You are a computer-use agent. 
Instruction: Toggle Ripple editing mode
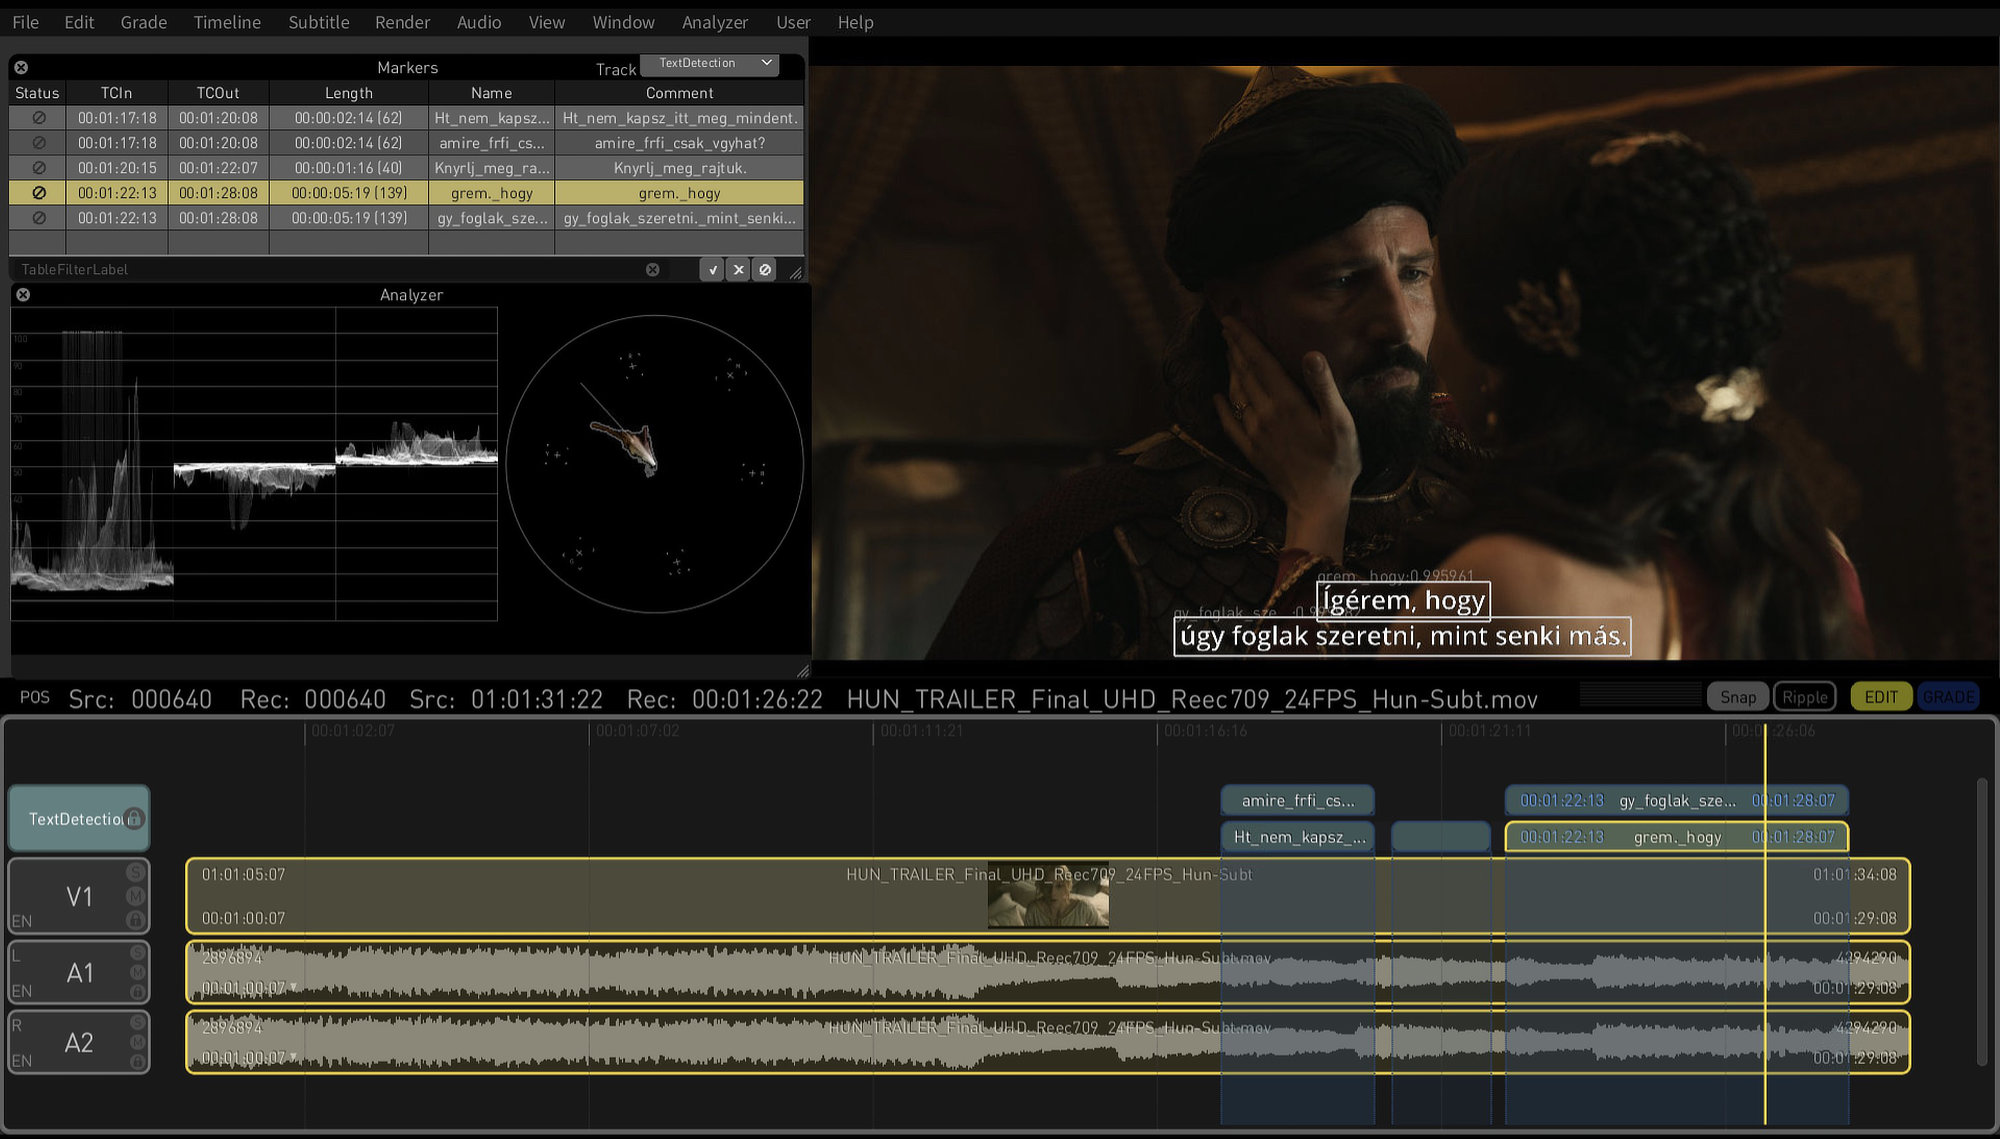click(x=1804, y=697)
